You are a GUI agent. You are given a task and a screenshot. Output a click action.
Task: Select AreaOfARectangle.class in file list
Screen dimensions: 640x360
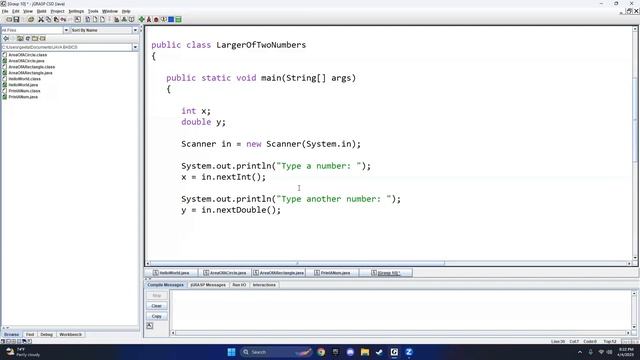[31, 67]
